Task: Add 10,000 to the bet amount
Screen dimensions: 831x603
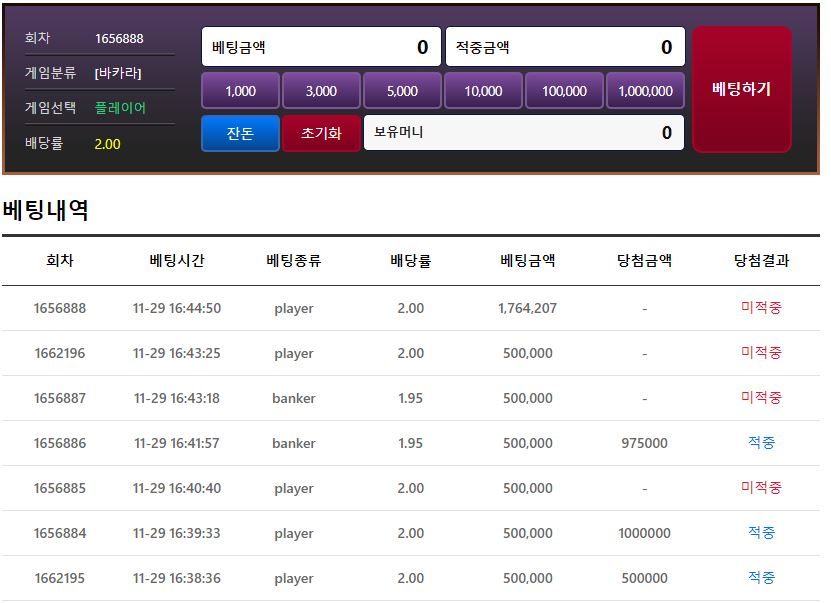Action: (483, 91)
